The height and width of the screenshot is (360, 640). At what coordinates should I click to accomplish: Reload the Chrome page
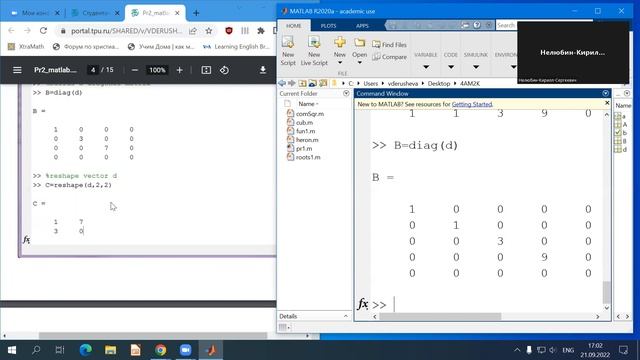(x=43, y=31)
